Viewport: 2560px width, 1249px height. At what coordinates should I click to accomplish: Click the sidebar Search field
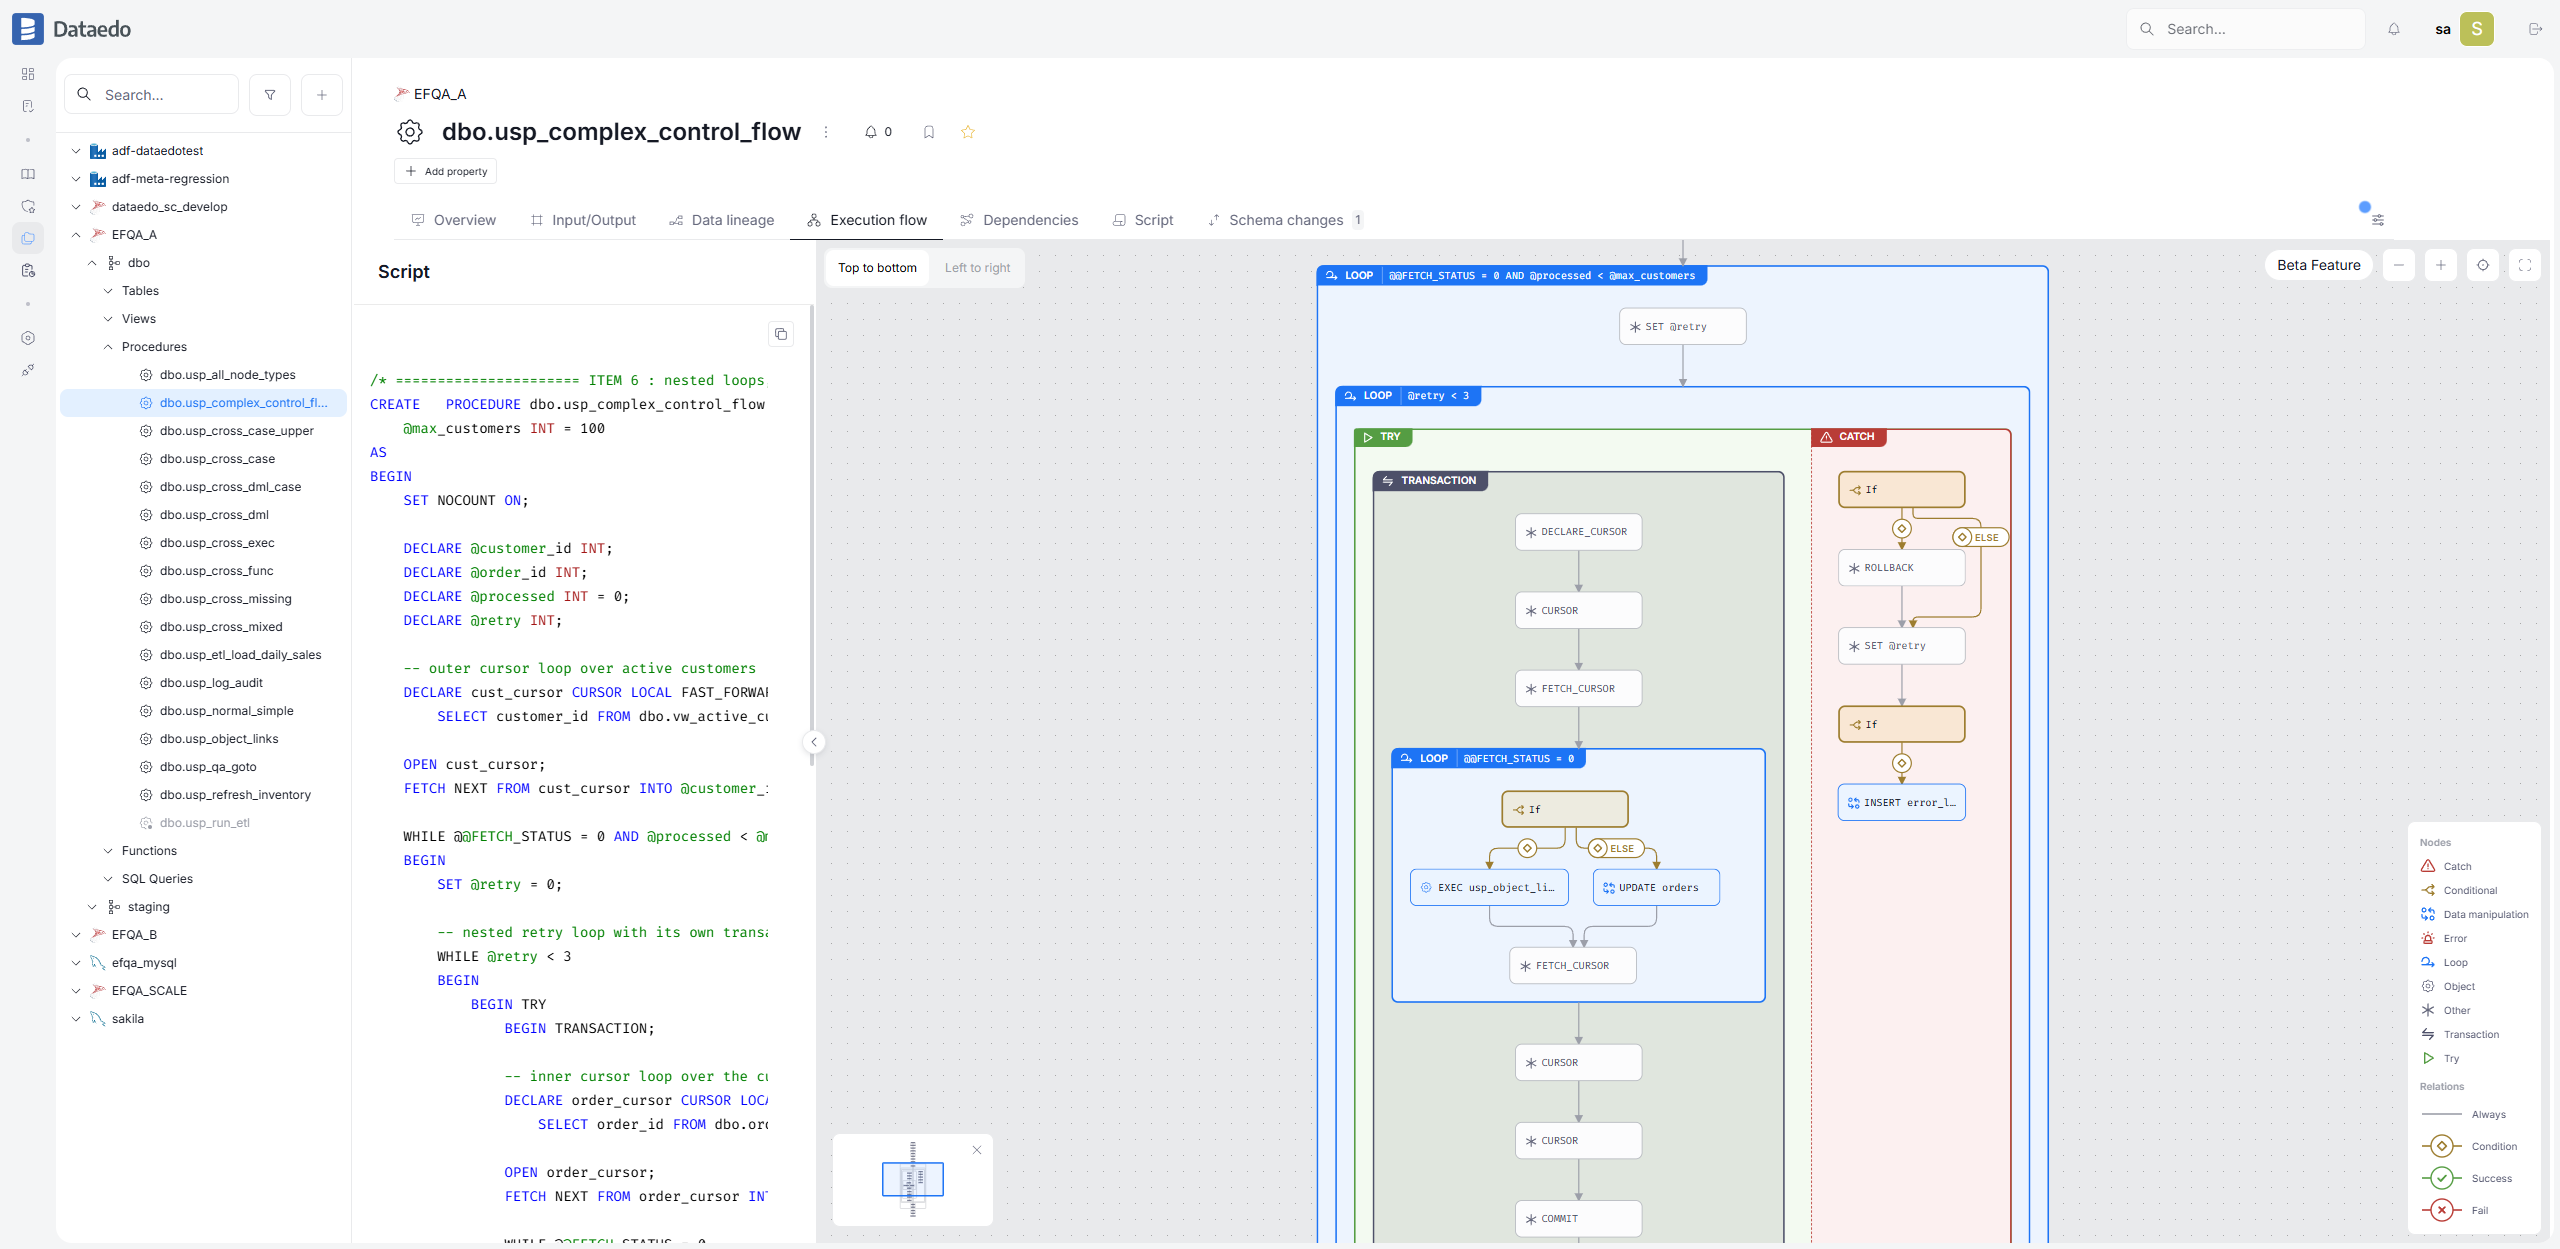pos(152,95)
